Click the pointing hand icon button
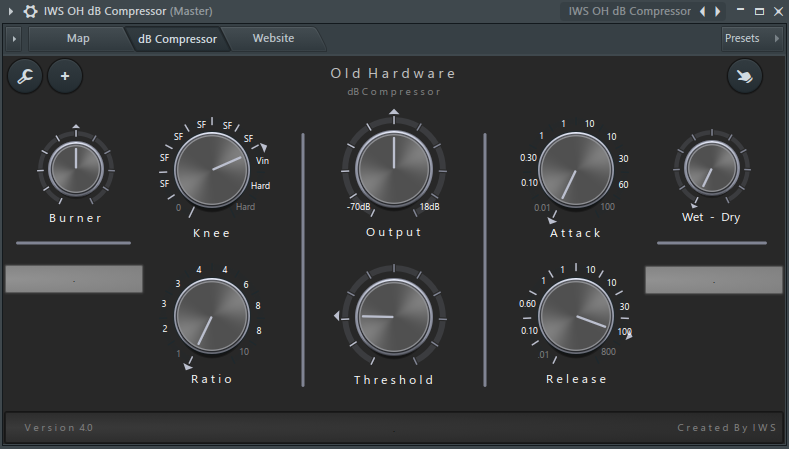Viewport: 789px width, 449px height. pyautogui.click(x=745, y=77)
